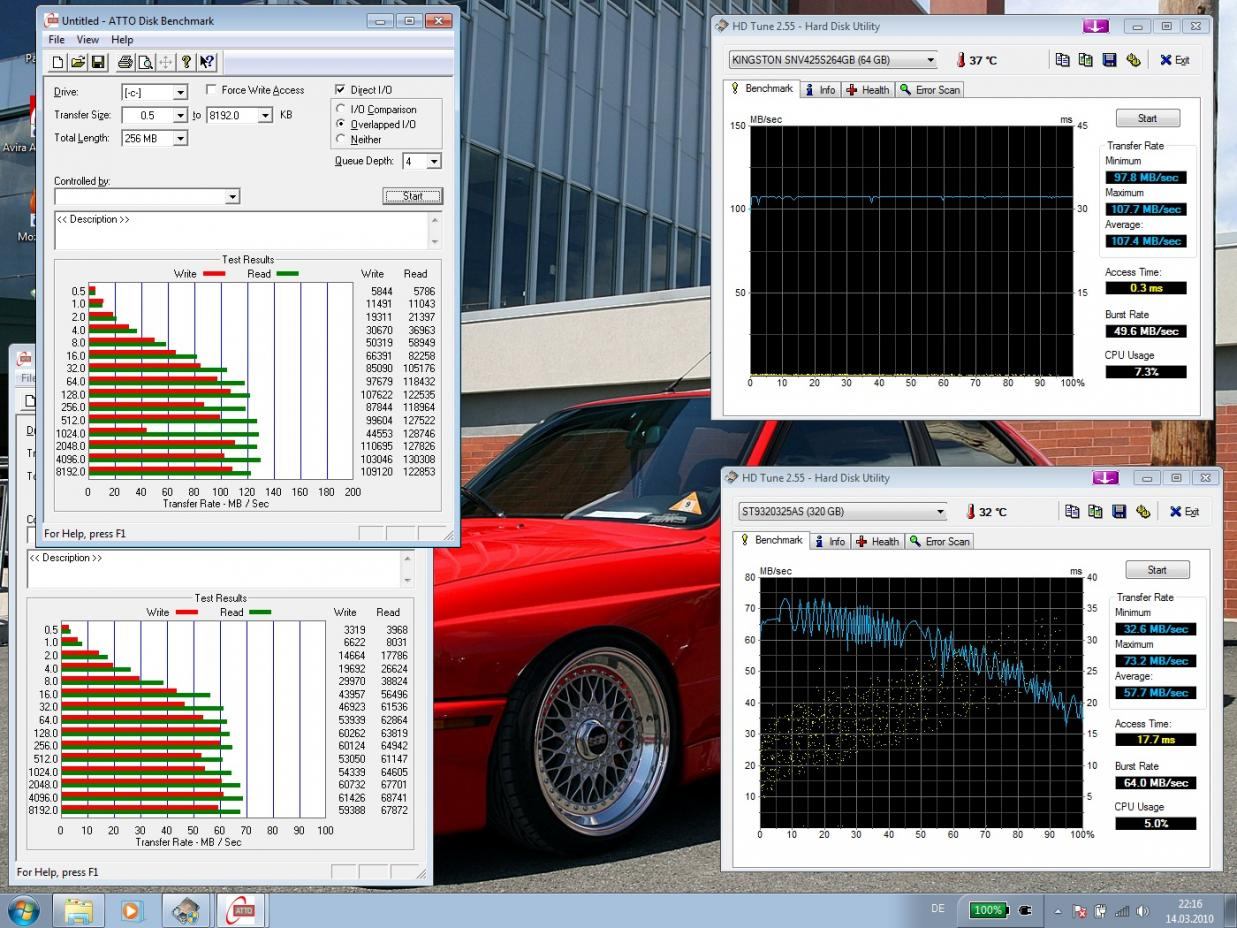Open options icon in ST9320325AS HD Tune window
The width and height of the screenshot is (1237, 928).
click(x=1143, y=512)
